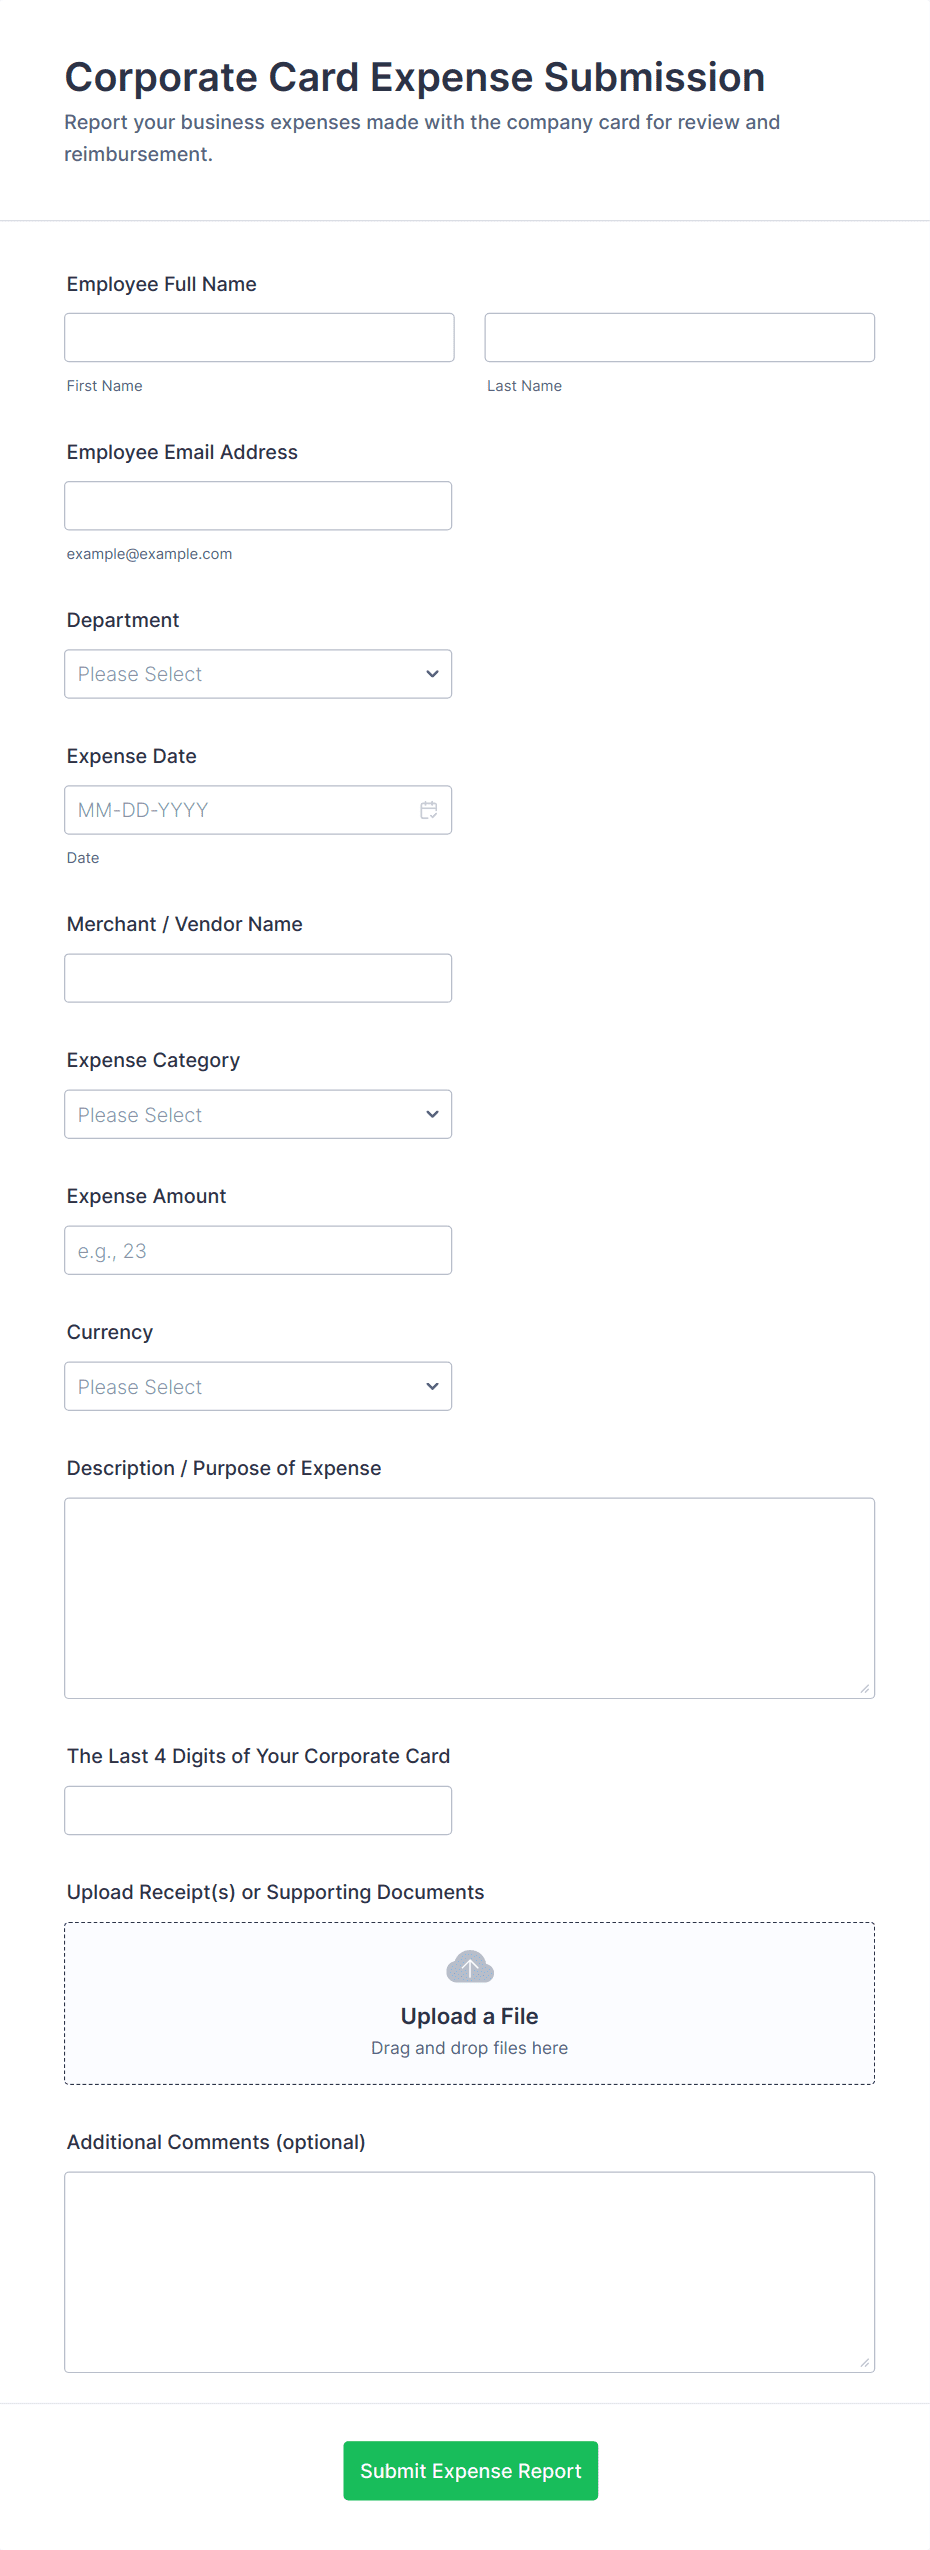Open the Department dropdown

(257, 674)
